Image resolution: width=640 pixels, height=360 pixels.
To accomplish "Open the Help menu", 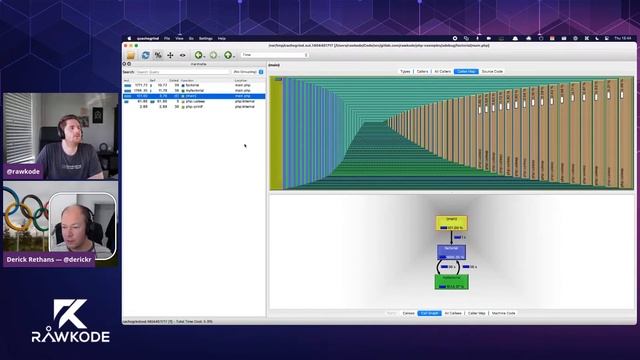I will point(222,38).
